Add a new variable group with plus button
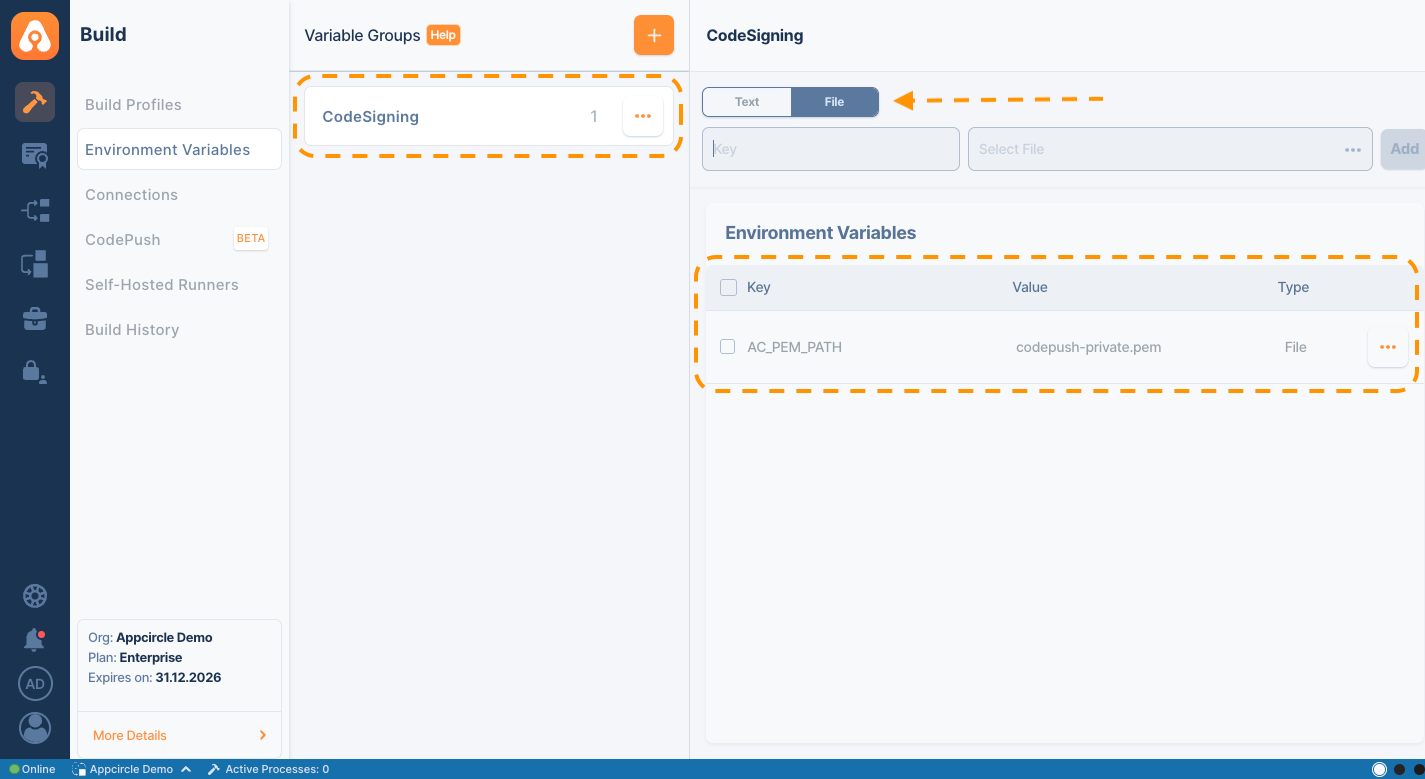The image size is (1425, 779). (653, 36)
